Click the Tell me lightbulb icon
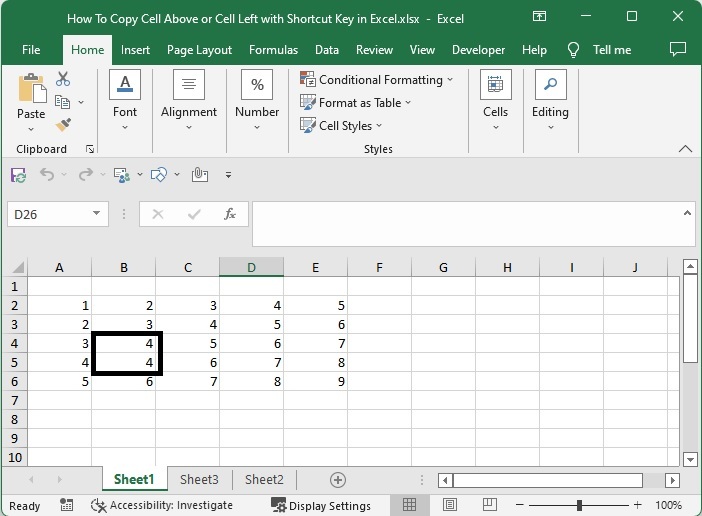The height and width of the screenshot is (516, 702). [x=574, y=50]
